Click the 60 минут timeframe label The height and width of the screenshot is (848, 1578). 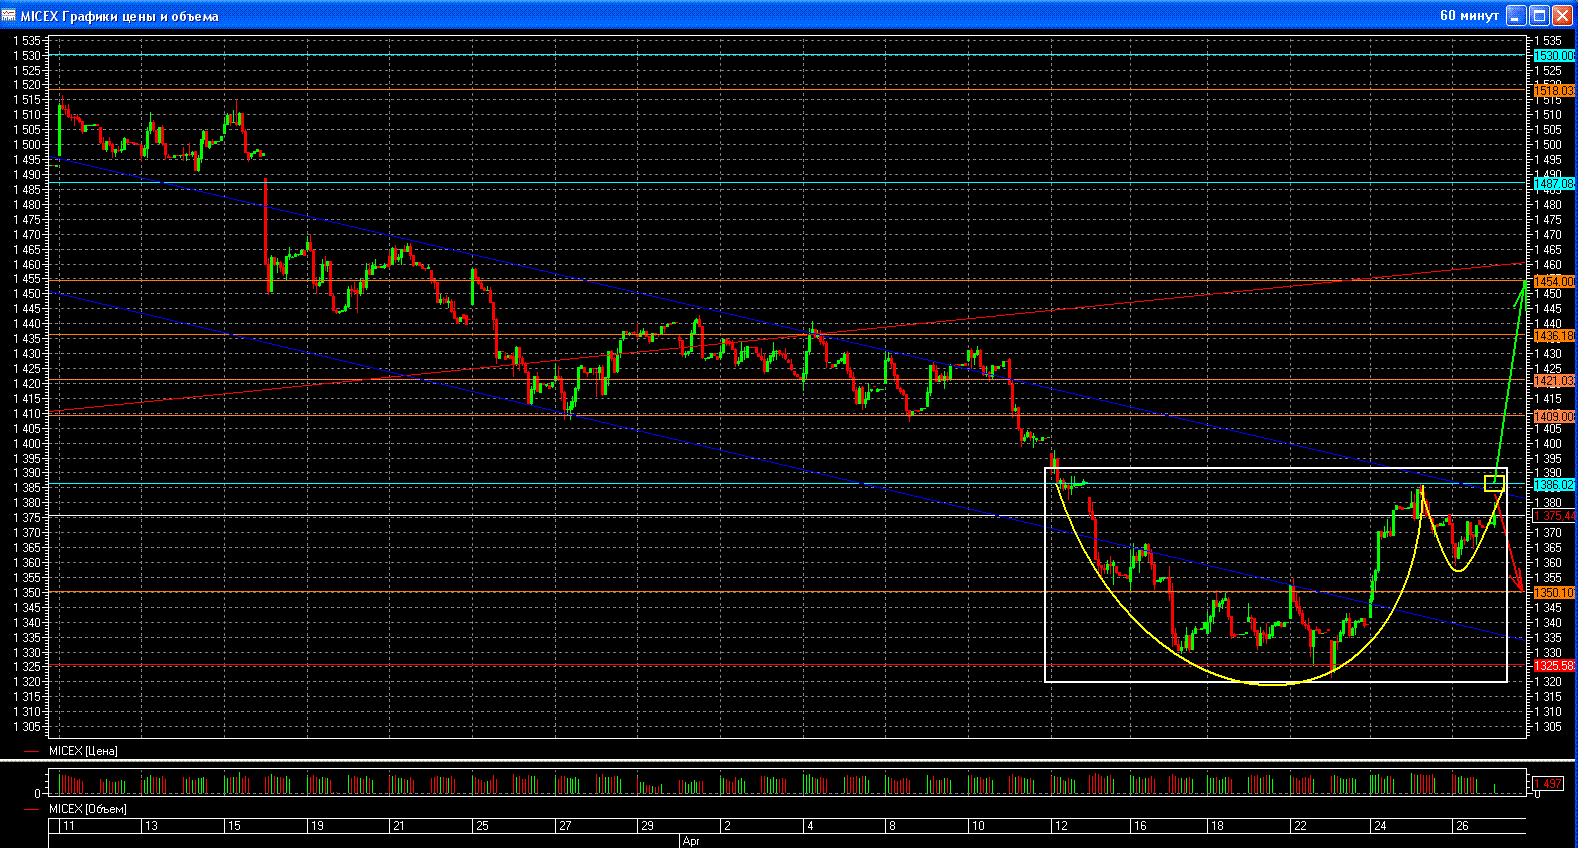point(1468,15)
